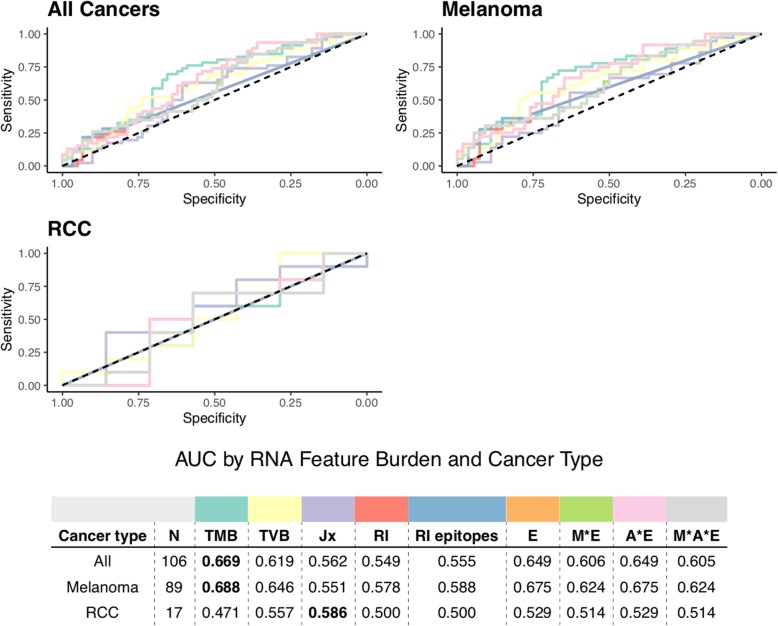Select the TMB column header
This screenshot has width=778, height=626.
[221, 535]
